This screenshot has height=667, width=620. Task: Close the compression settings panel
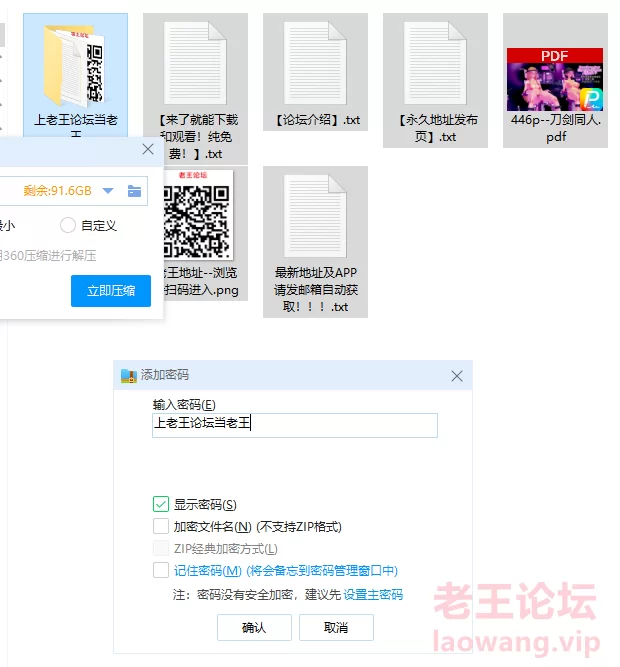[x=148, y=150]
